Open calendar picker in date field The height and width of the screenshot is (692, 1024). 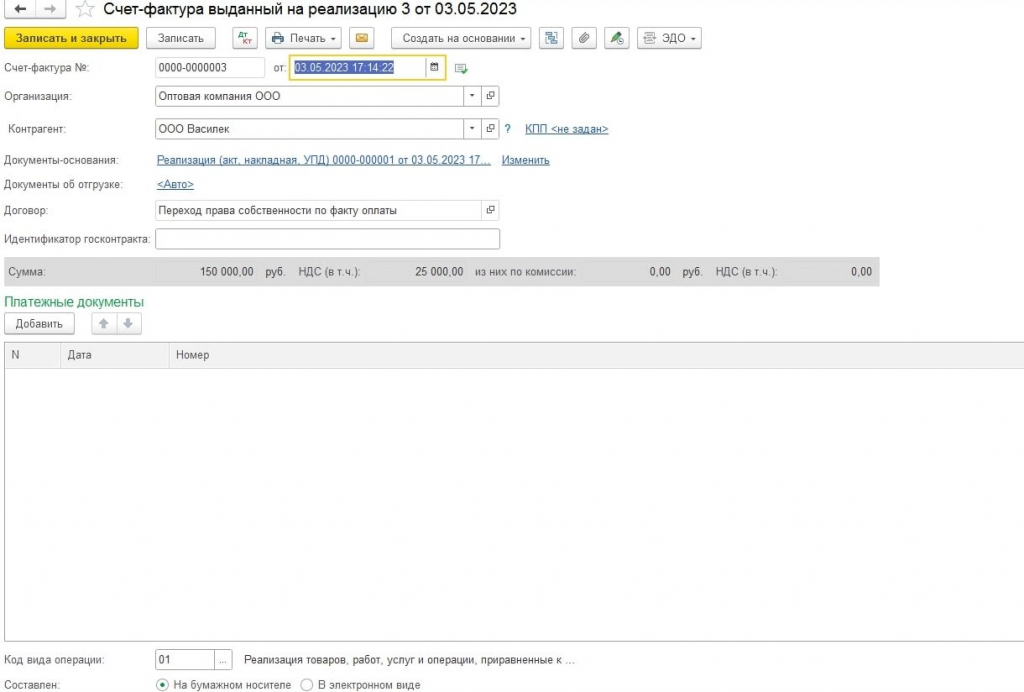point(434,67)
